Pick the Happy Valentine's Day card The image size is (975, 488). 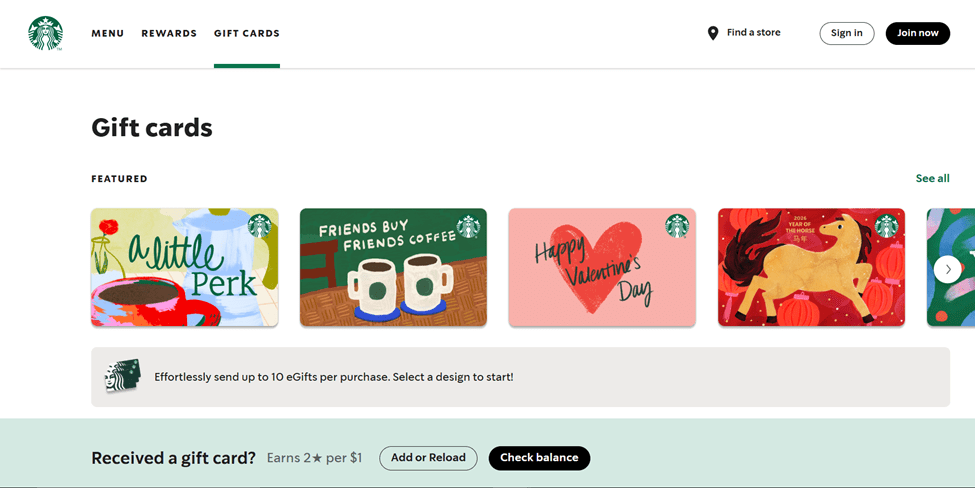pyautogui.click(x=602, y=267)
